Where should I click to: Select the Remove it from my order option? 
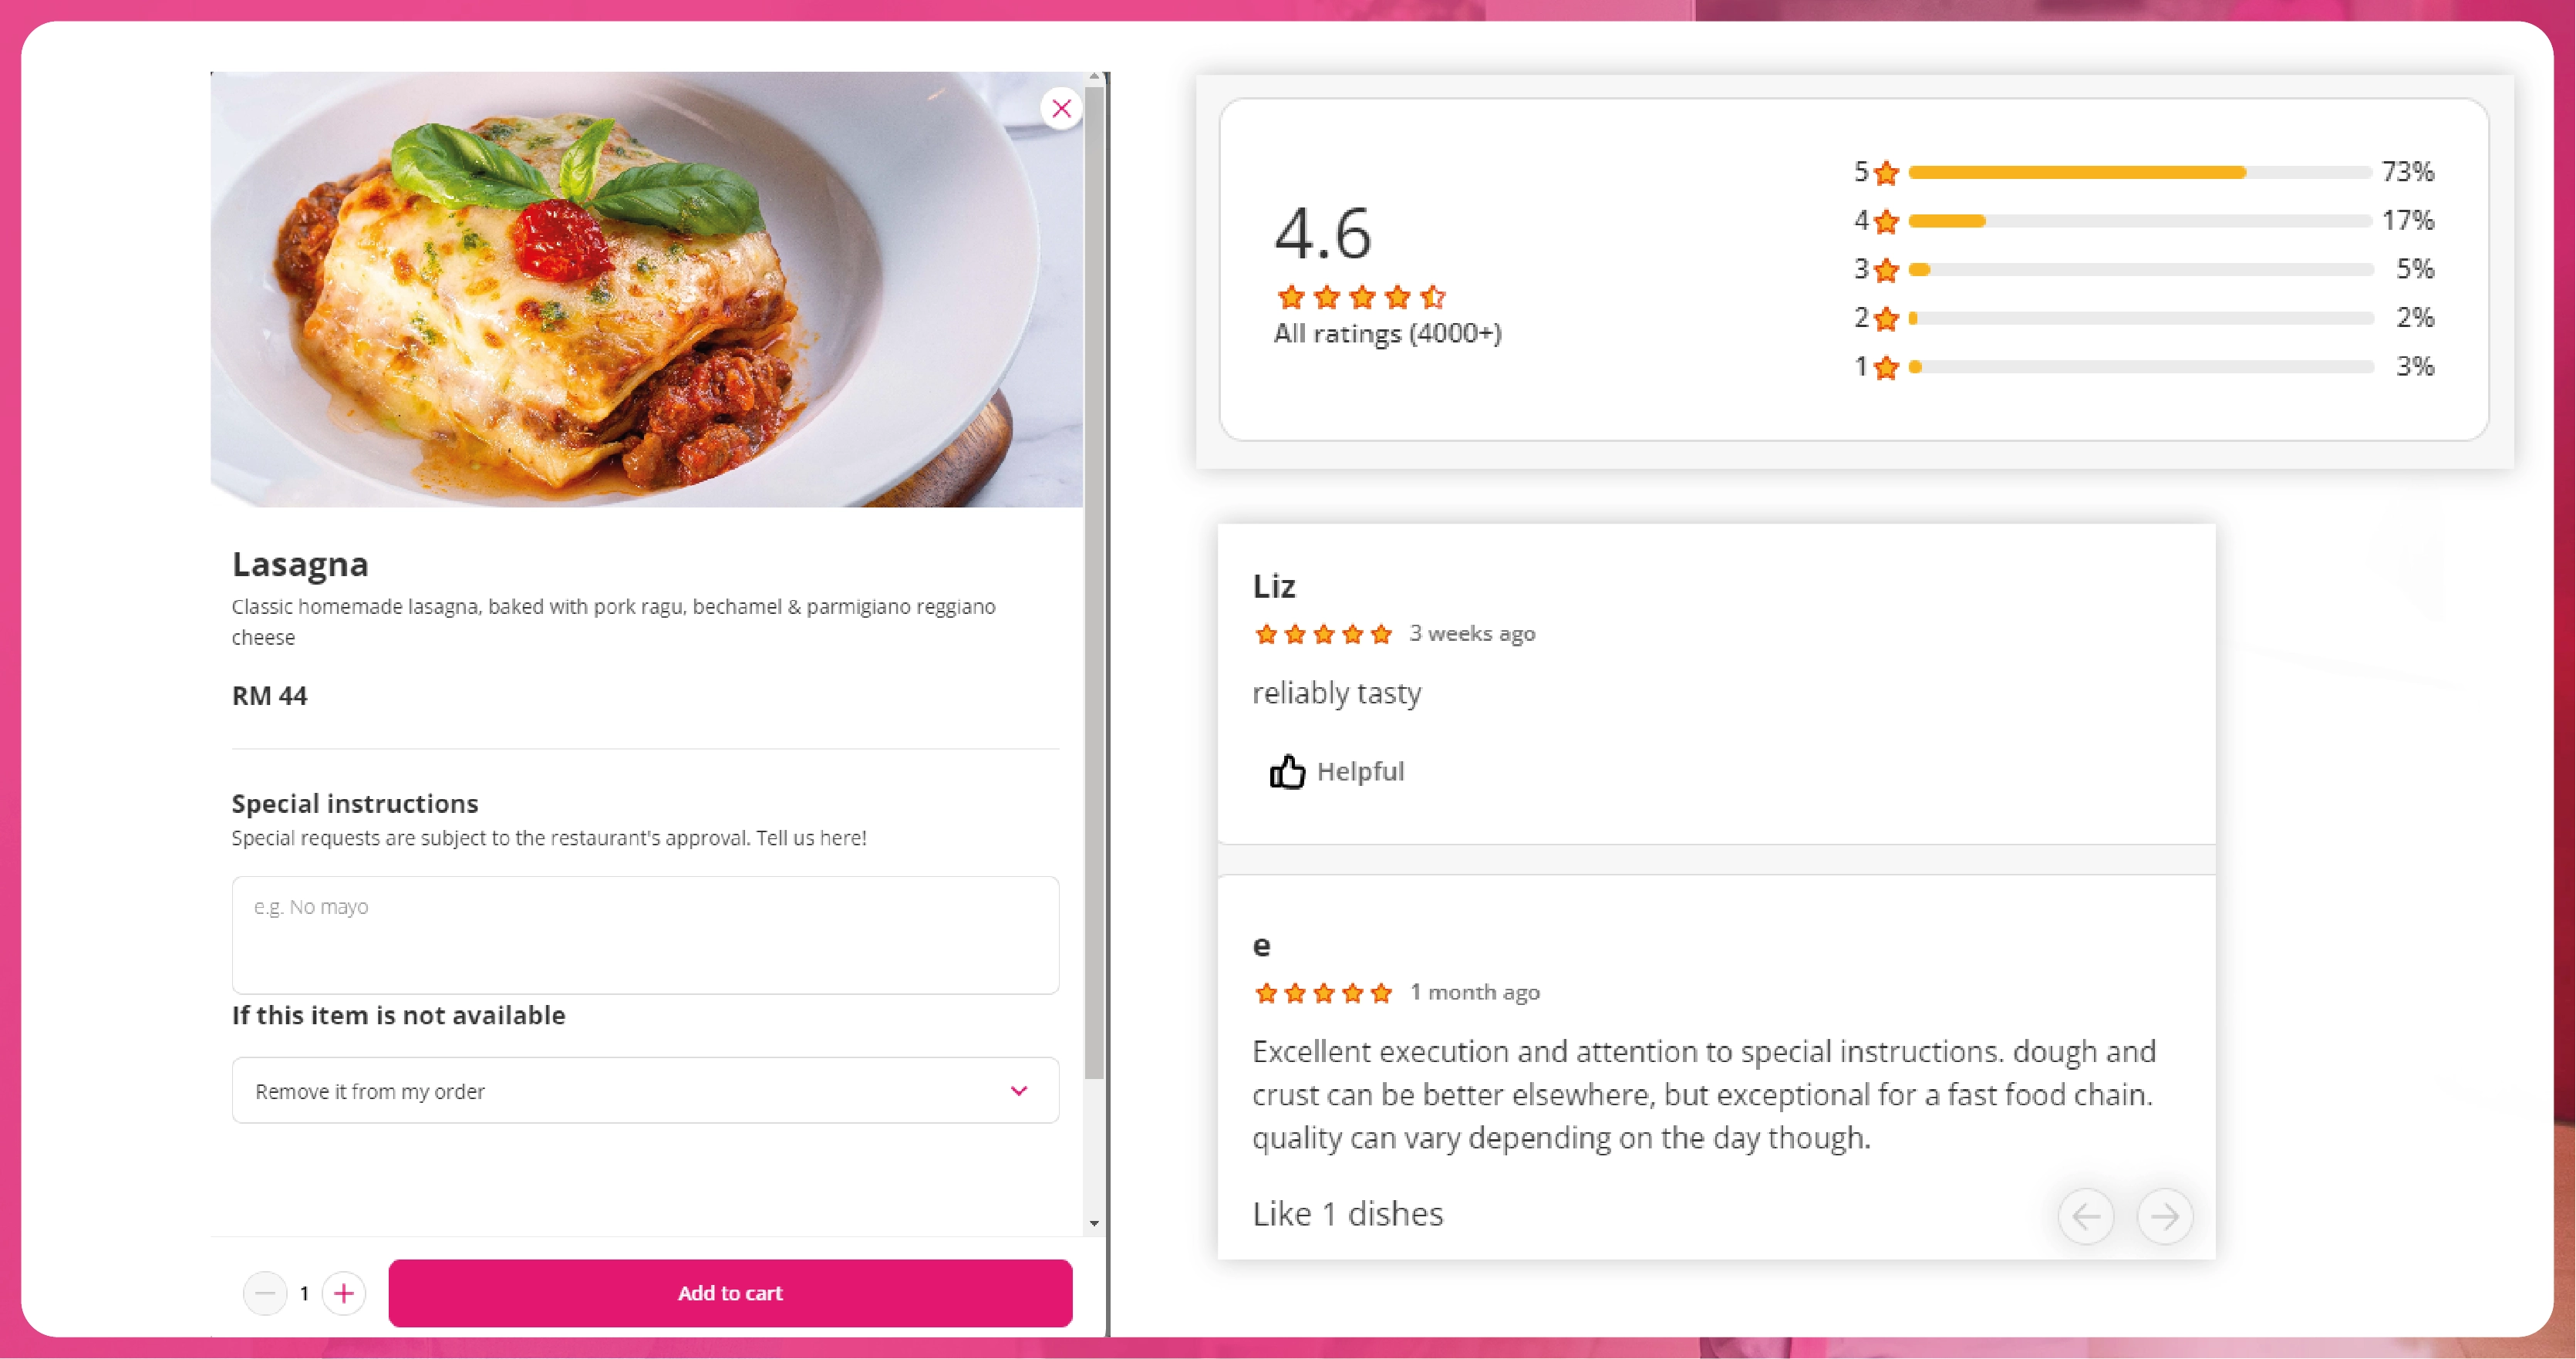[x=644, y=1091]
